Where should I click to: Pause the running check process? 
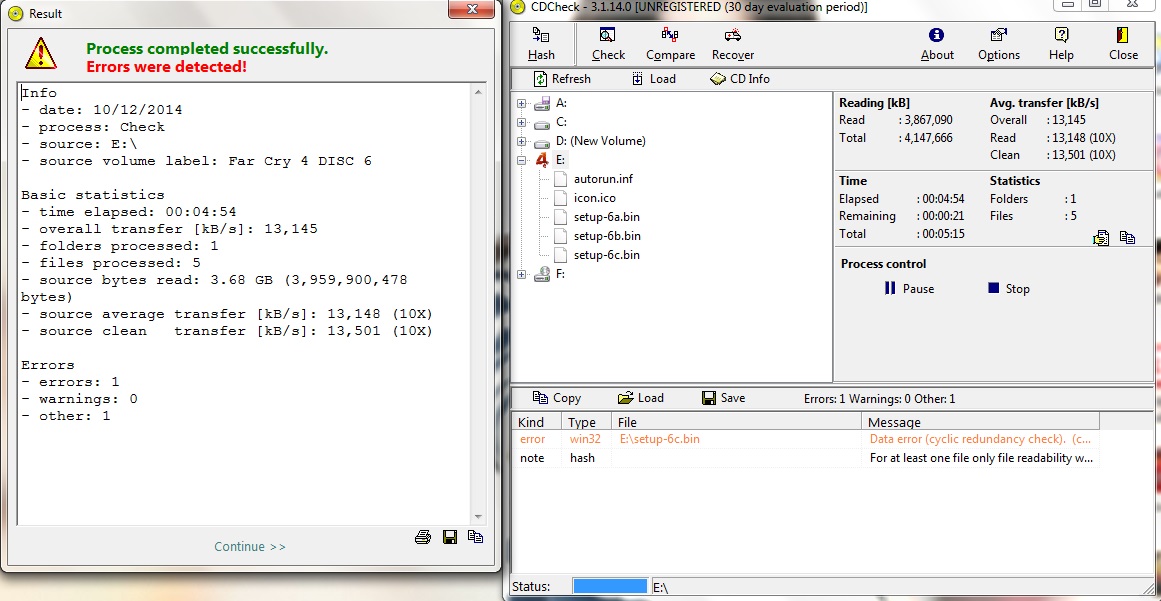click(x=909, y=289)
